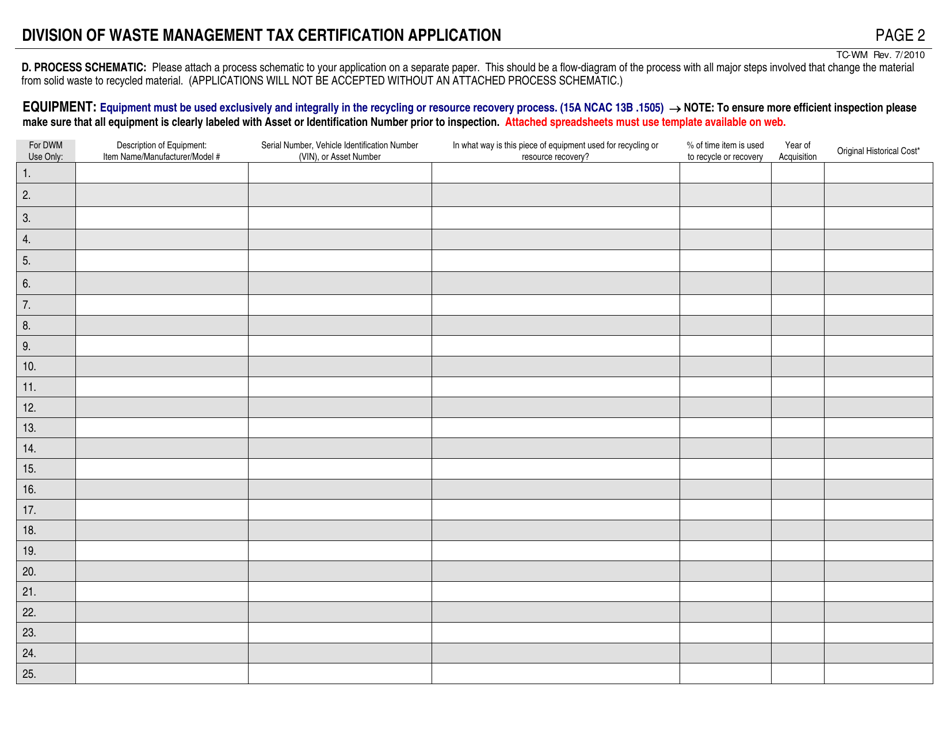950x733 pixels.
Task: Click the Year of Acquisition field in row 9
Action: point(797,346)
